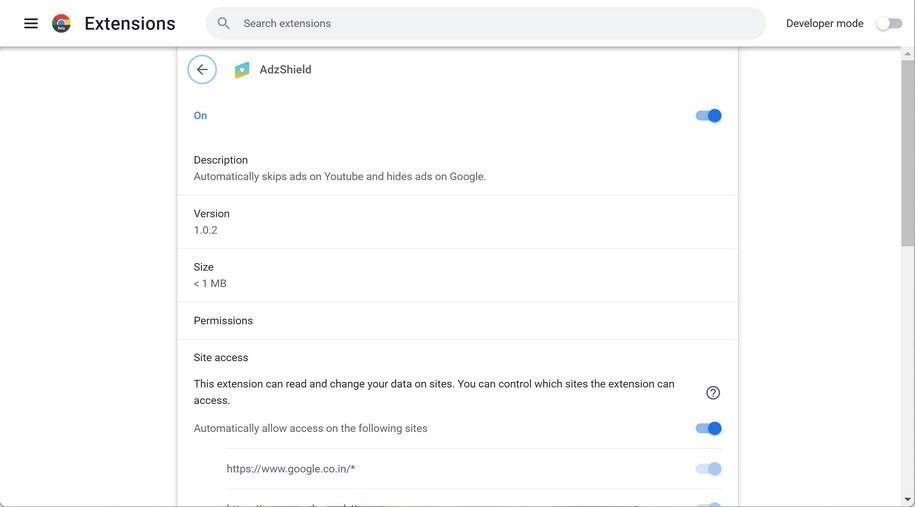
Task: Click the Chrome logo icon
Action: coord(62,23)
